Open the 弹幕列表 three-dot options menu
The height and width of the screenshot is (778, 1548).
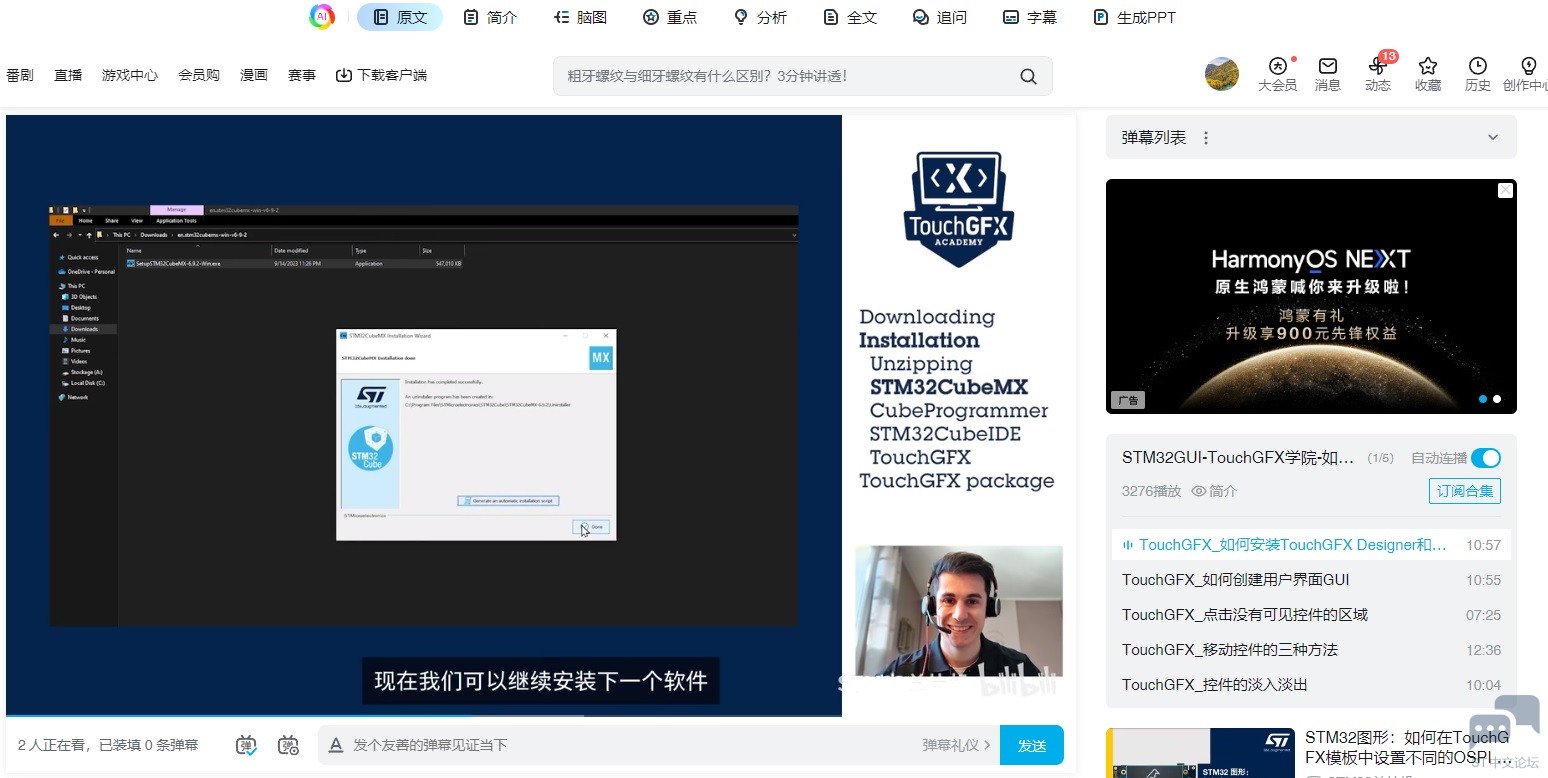(x=1206, y=138)
